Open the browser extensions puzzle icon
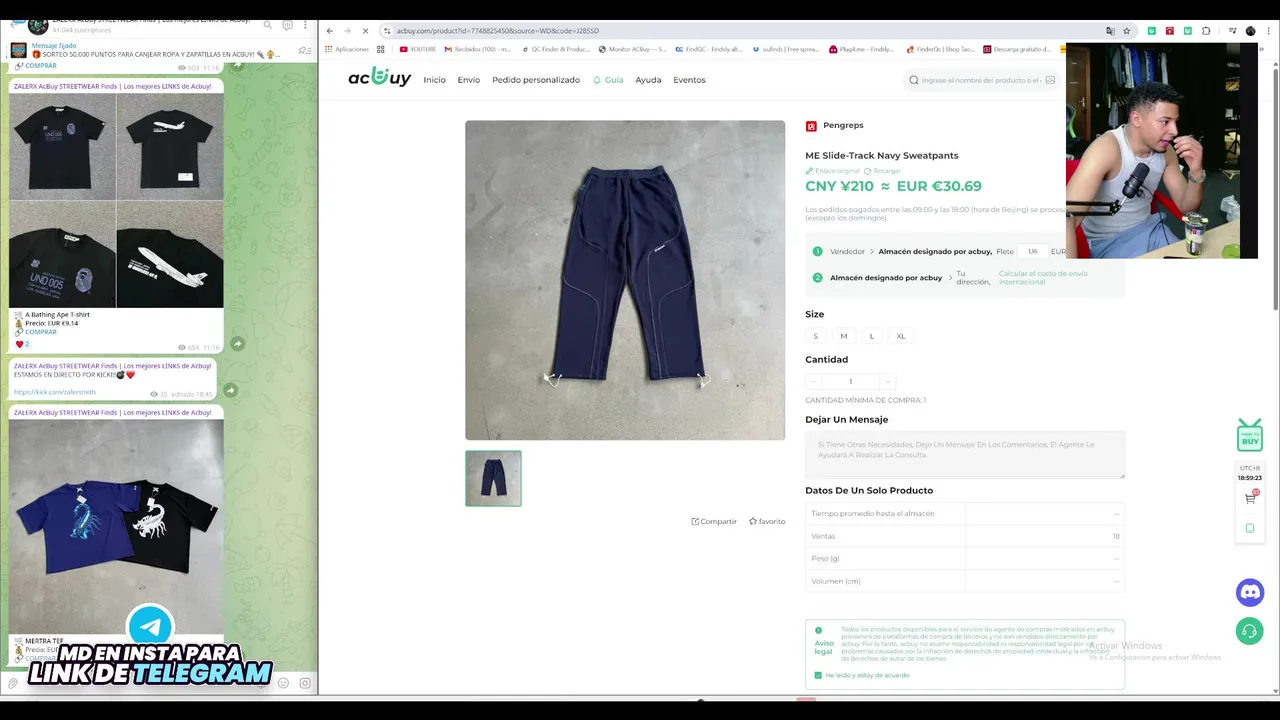1280x720 pixels. tap(1206, 31)
